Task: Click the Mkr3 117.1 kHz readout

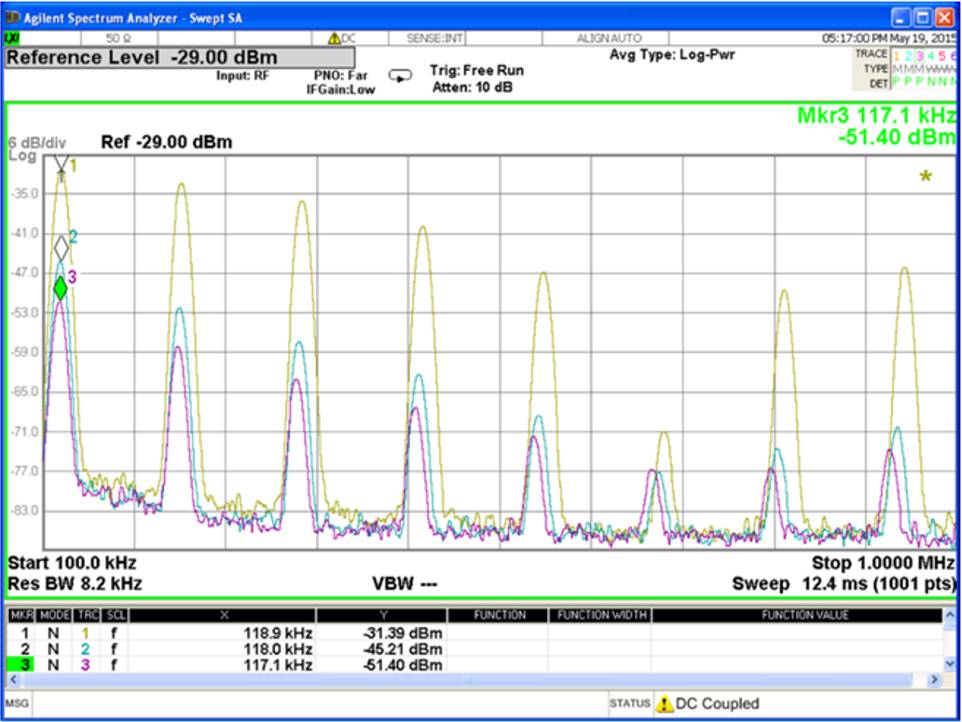Action: 876,117
